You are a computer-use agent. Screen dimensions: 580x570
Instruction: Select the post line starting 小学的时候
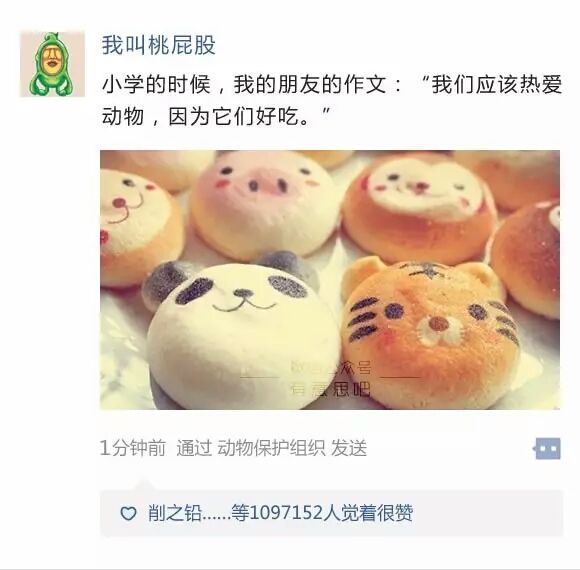[332, 85]
